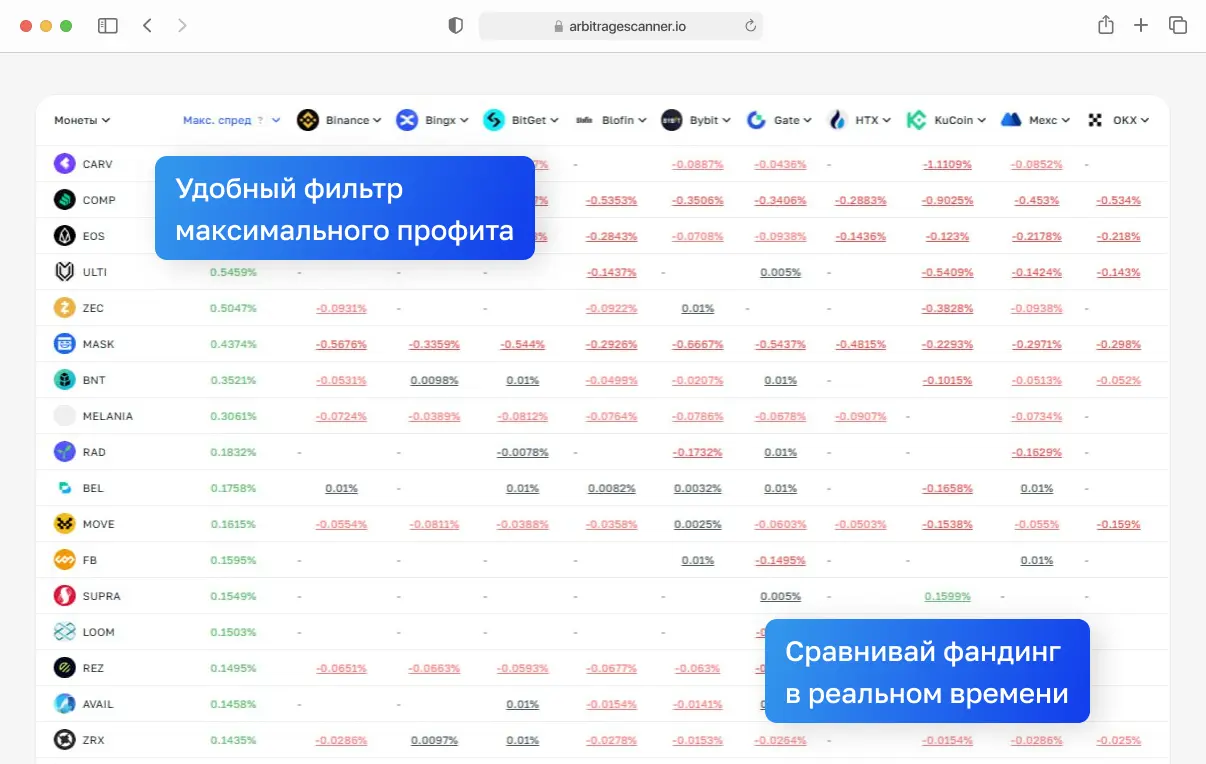Screen dimensions: 1206x764
Task: Open the Blofin column dropdown chevron
Action: coord(642,120)
